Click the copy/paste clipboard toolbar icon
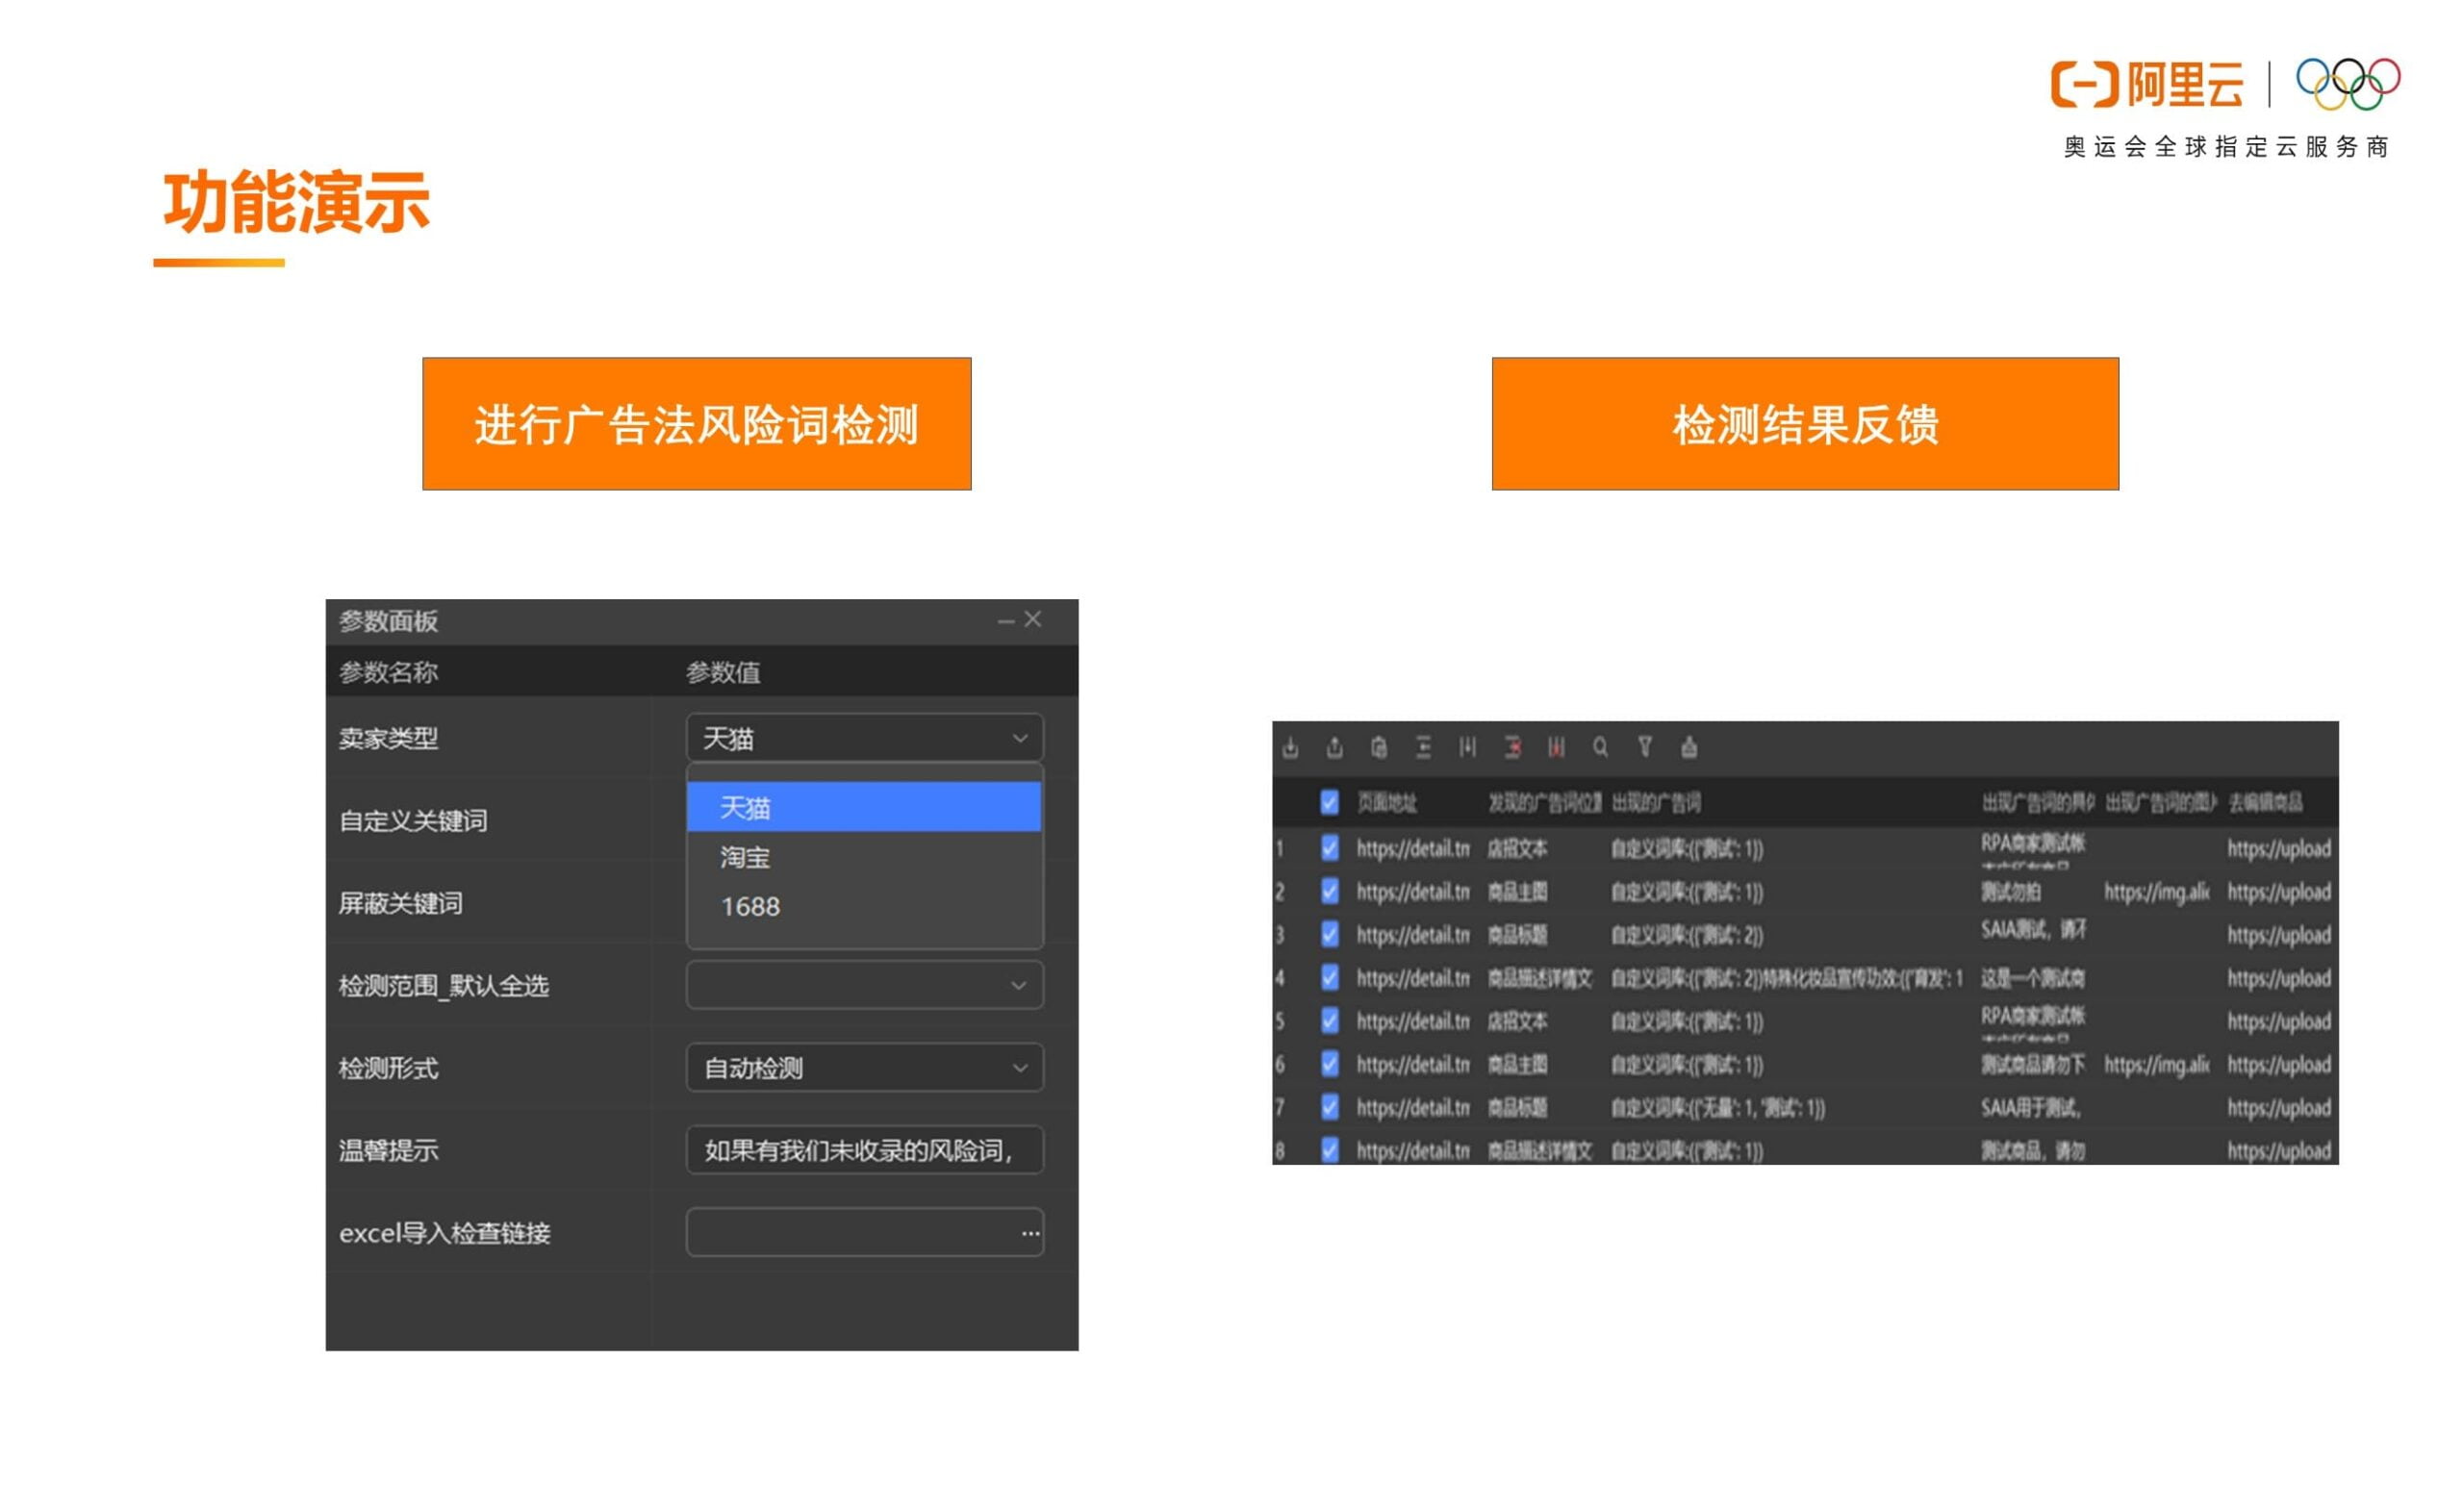The width and height of the screenshot is (2463, 1512). click(1379, 747)
